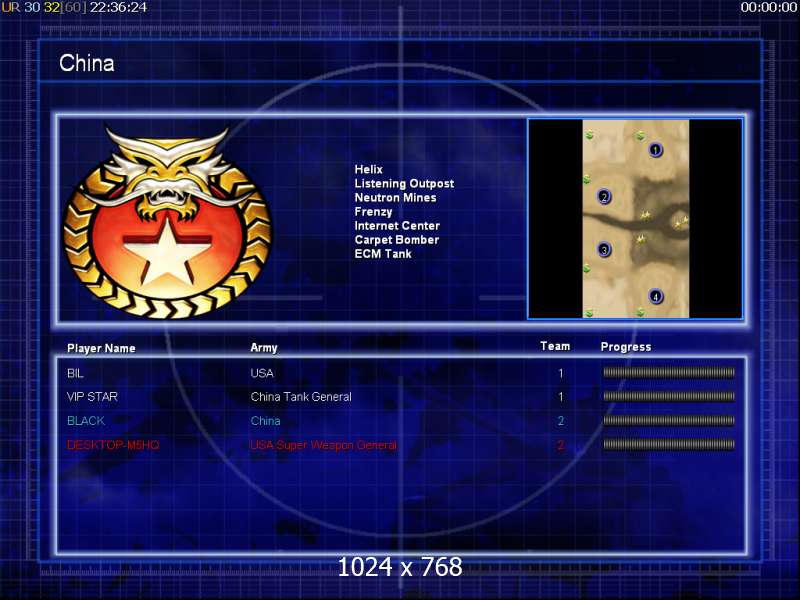Click the "Player Name" column header
The width and height of the screenshot is (800, 600).
pos(101,348)
